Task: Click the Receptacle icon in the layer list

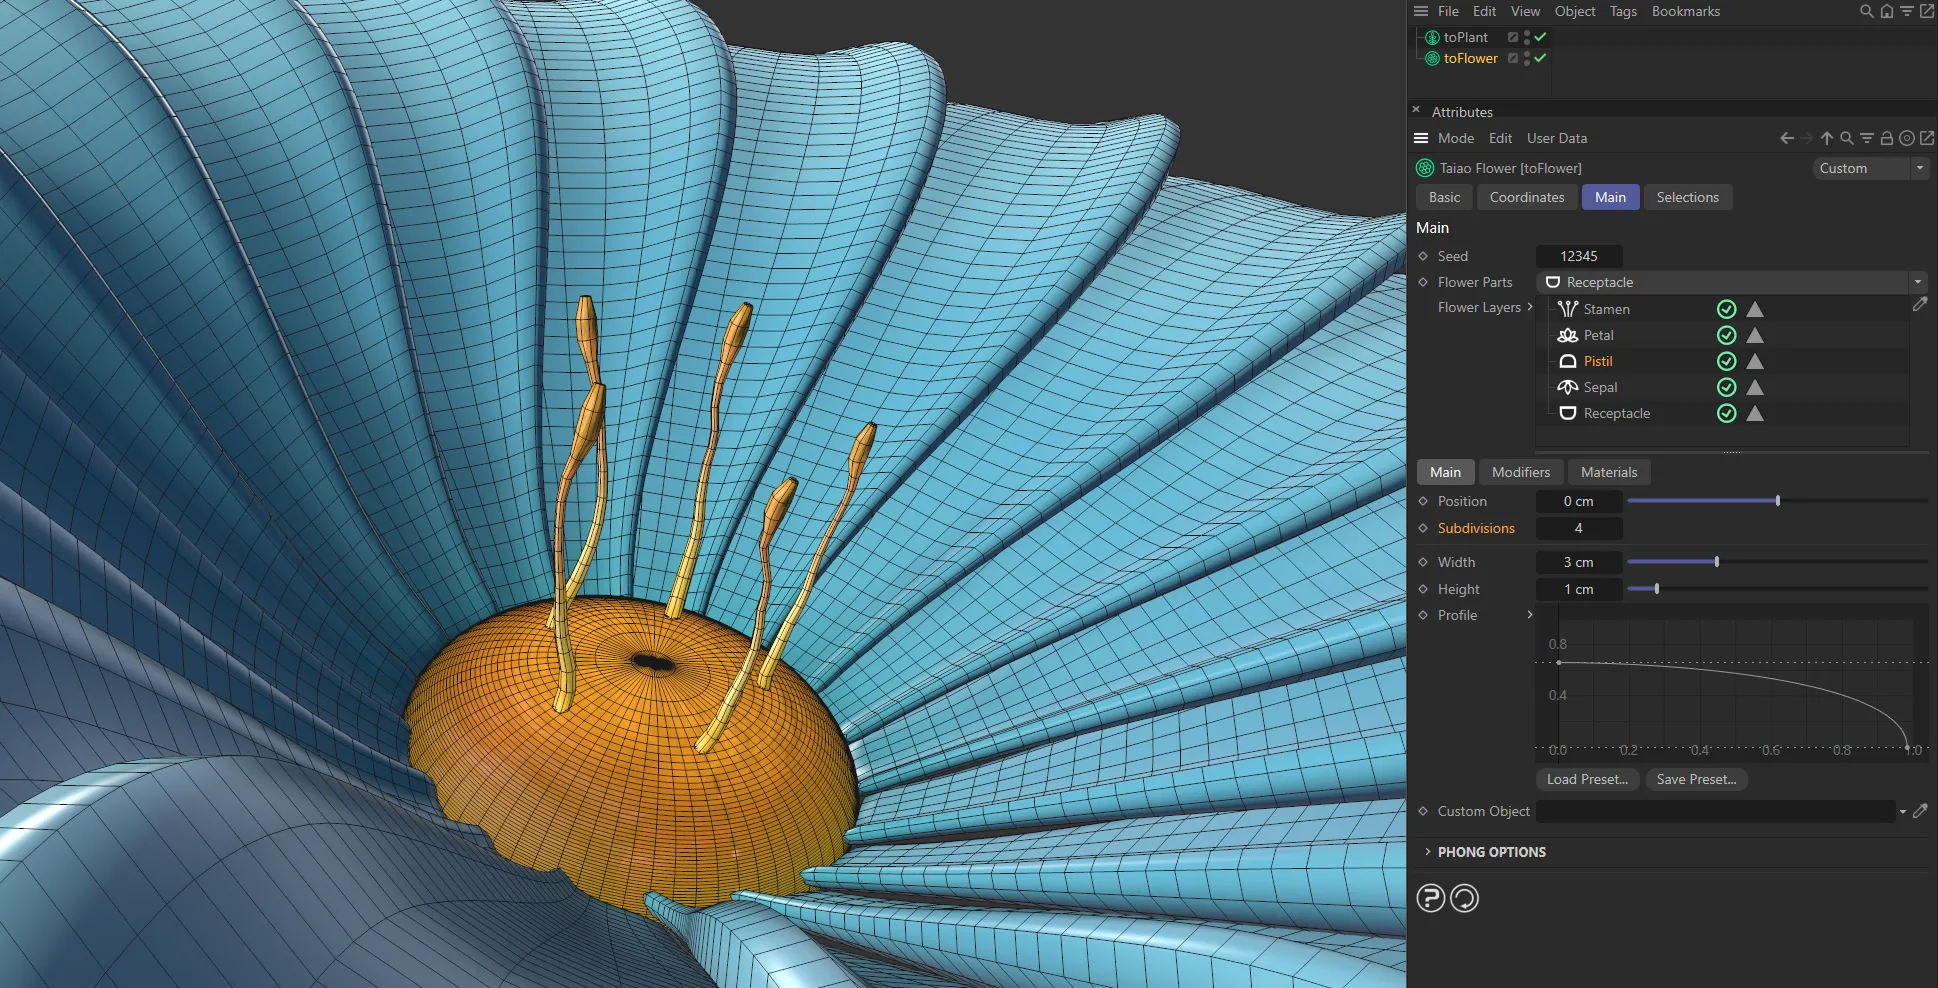Action: (x=1567, y=413)
